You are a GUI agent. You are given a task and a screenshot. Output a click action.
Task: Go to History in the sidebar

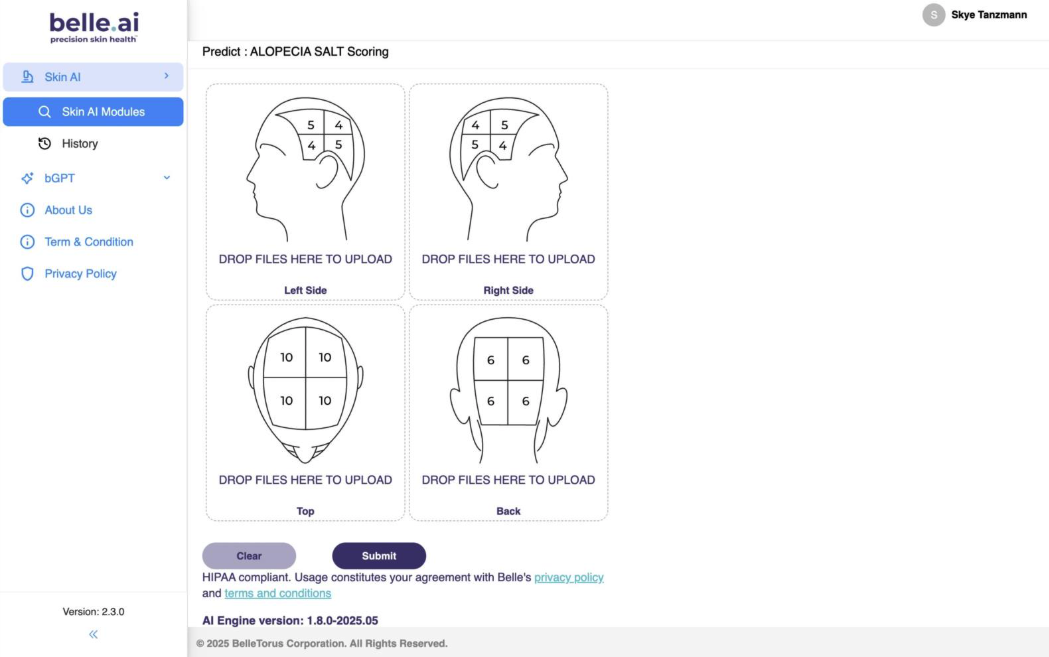point(80,144)
